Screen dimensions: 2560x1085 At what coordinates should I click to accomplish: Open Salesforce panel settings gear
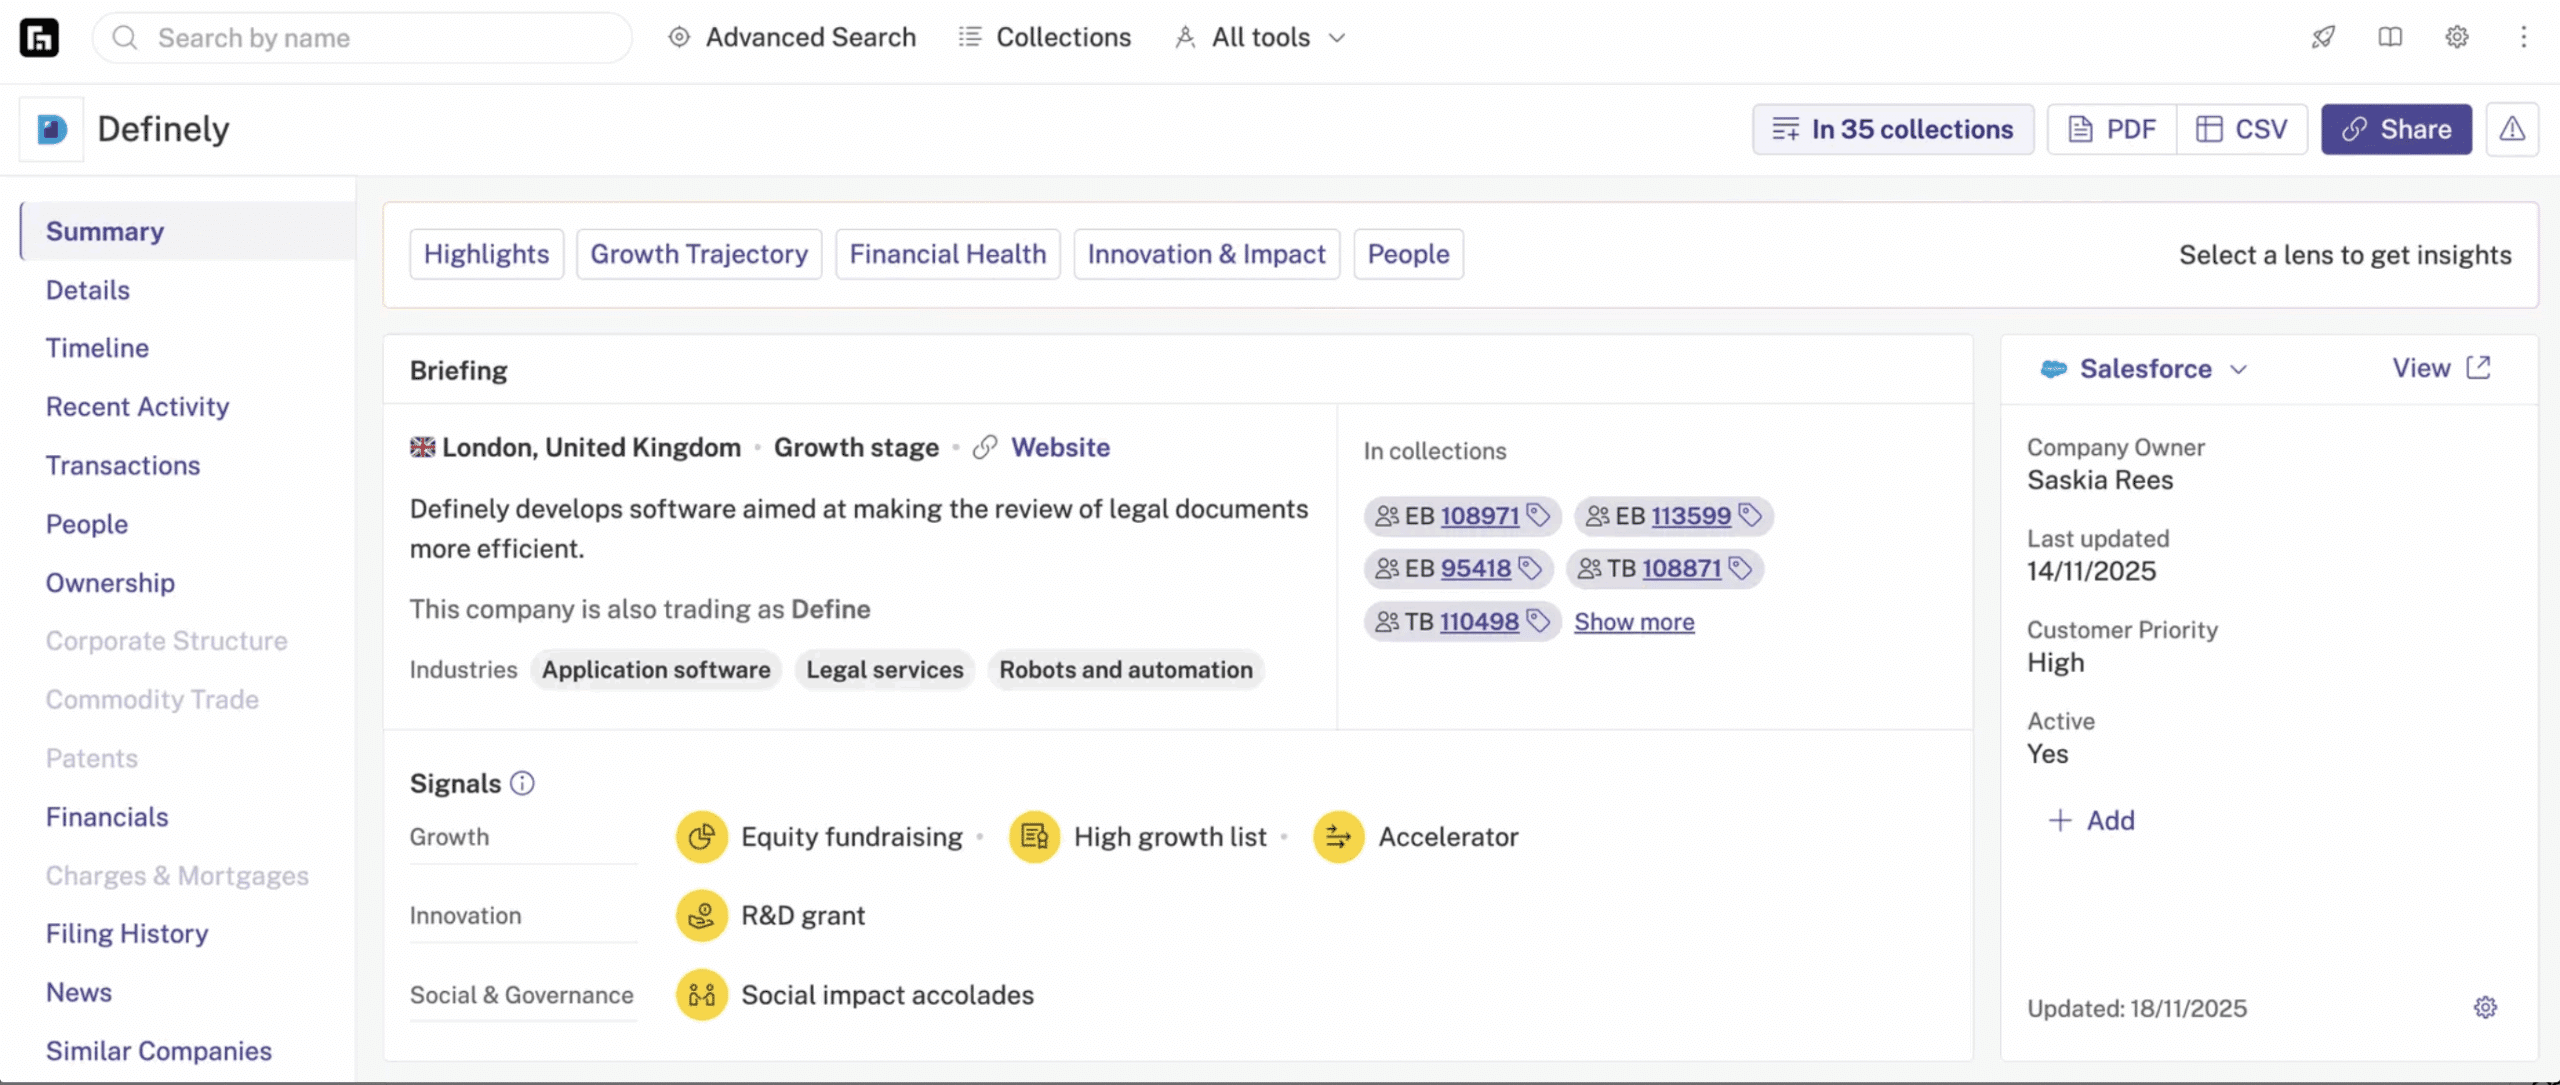[x=2485, y=1007]
